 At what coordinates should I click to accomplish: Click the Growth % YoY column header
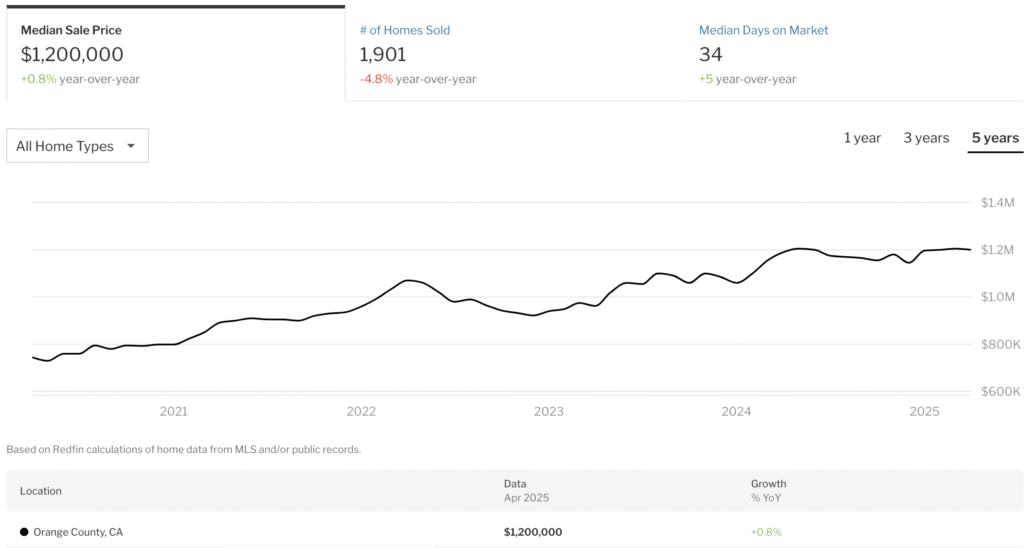click(x=768, y=490)
